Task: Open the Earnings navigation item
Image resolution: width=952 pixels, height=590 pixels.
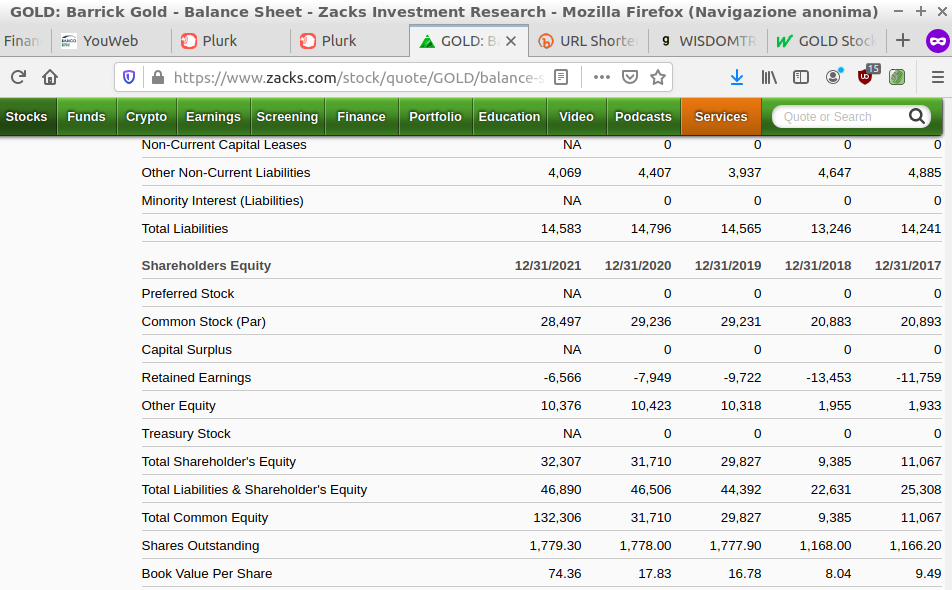Action: [x=213, y=117]
